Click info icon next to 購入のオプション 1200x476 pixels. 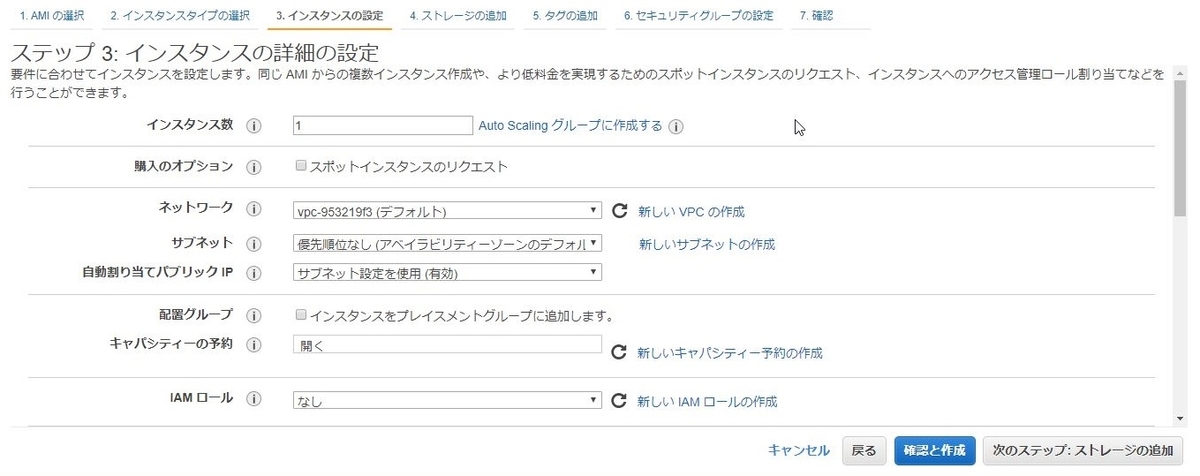click(x=253, y=167)
